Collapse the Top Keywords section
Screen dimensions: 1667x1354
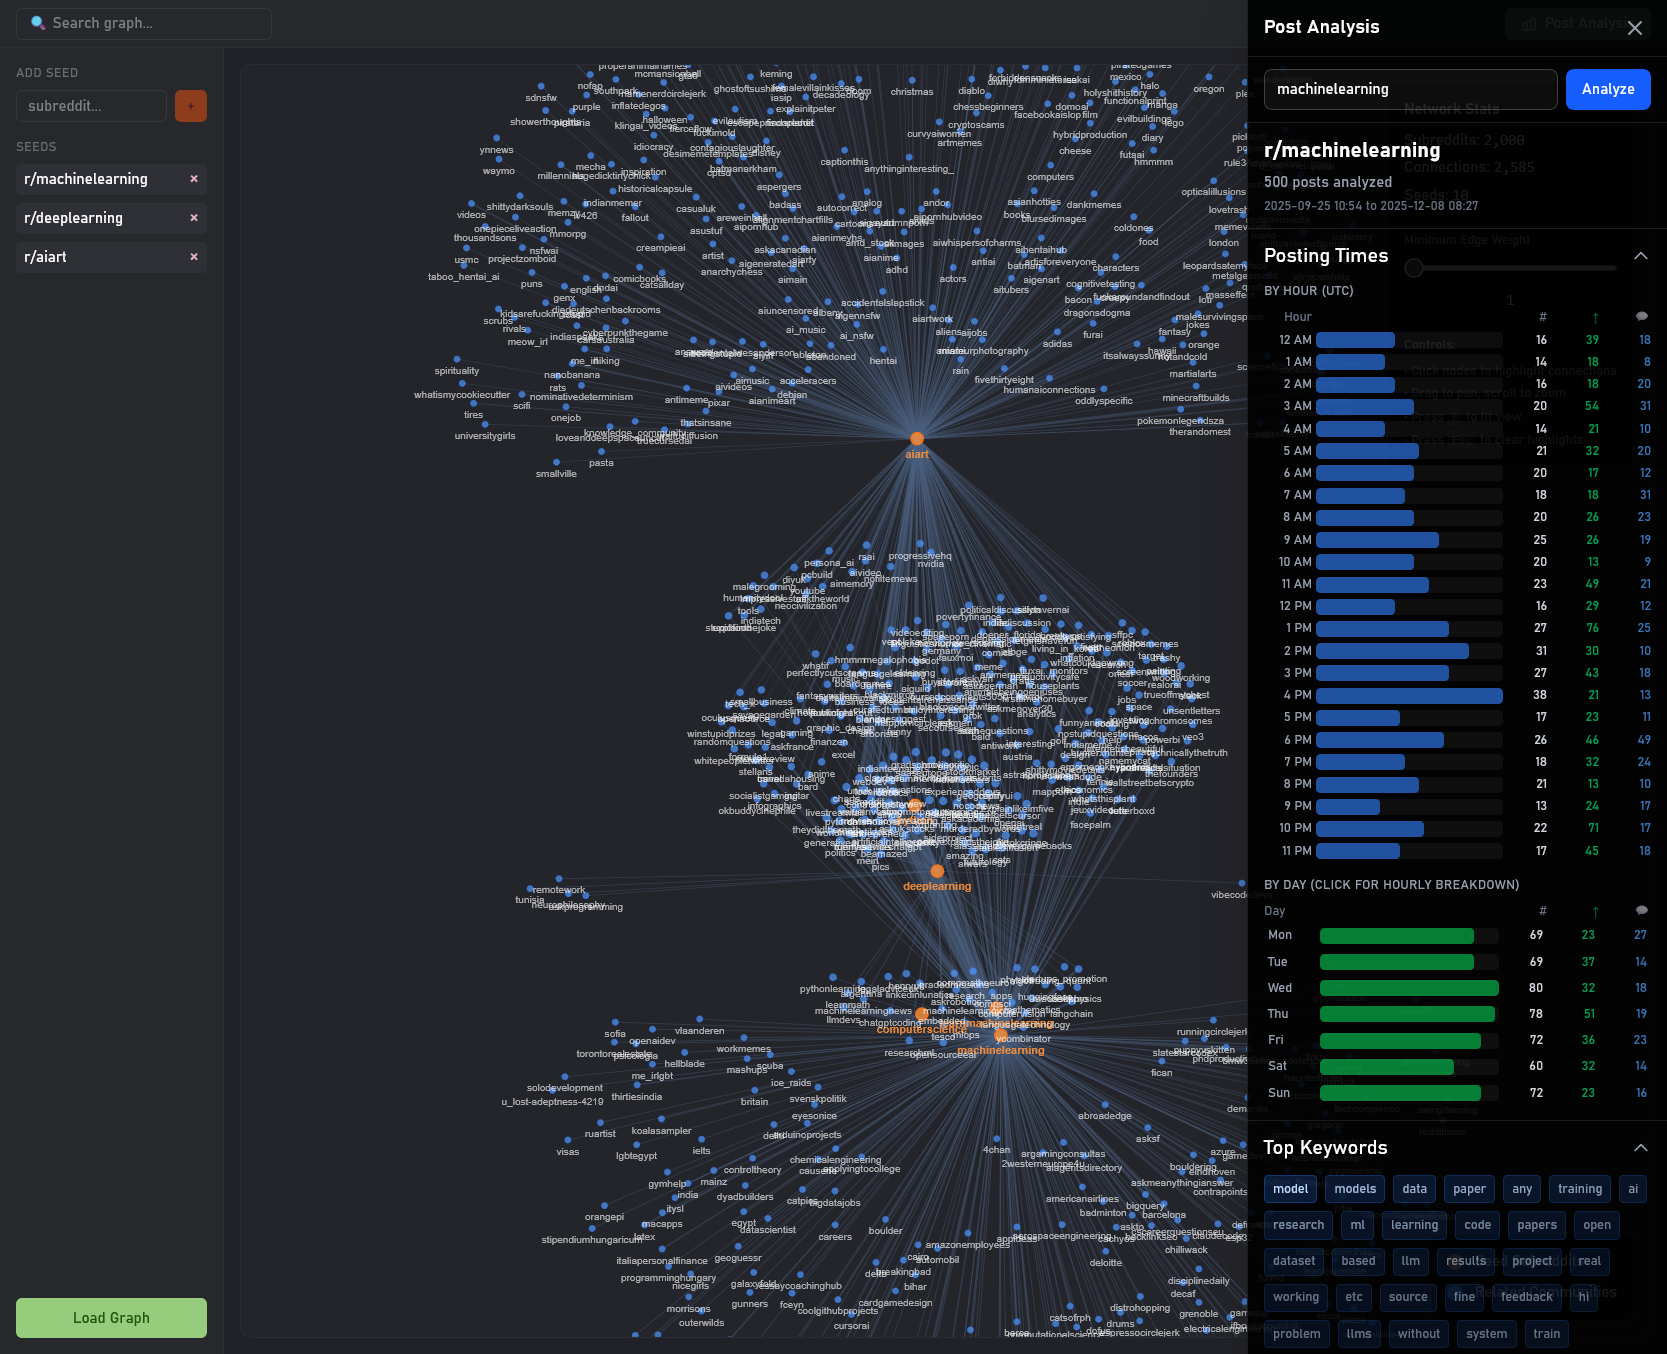pos(1641,1148)
